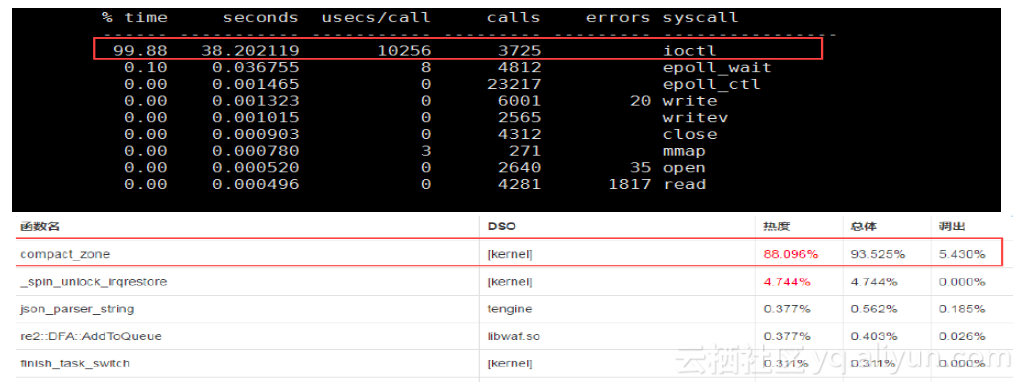This screenshot has height=386, width=1023.
Task: Click the usecs/call column header
Action: [376, 18]
